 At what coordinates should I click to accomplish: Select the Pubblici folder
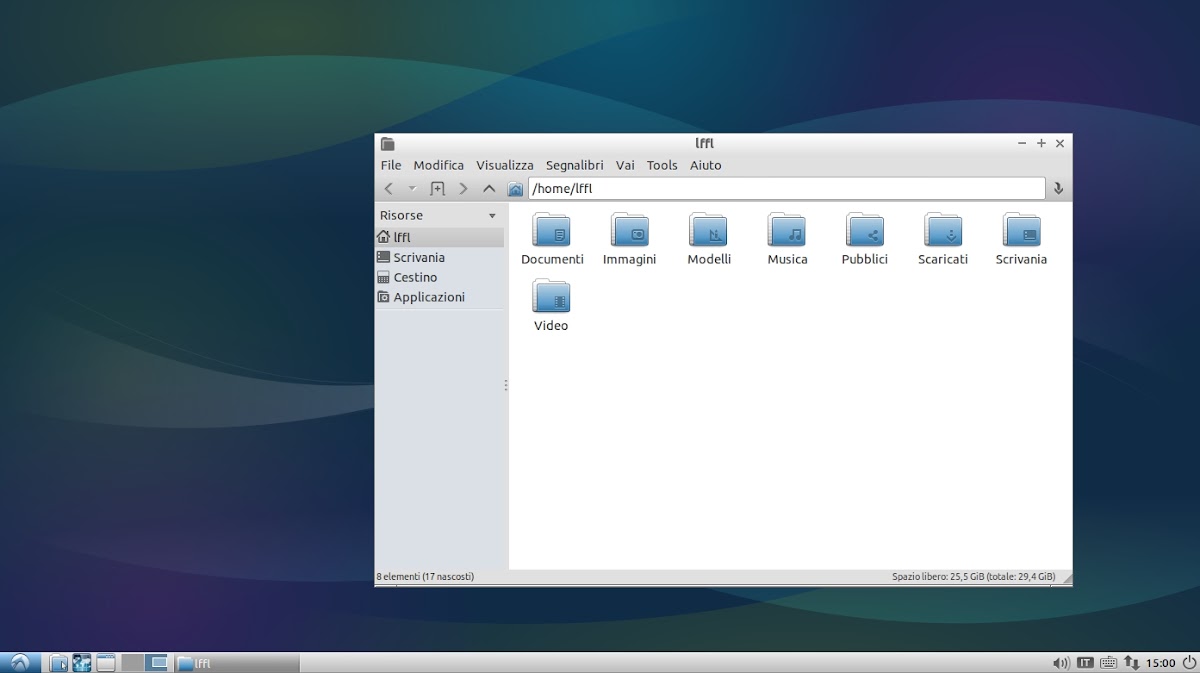865,239
